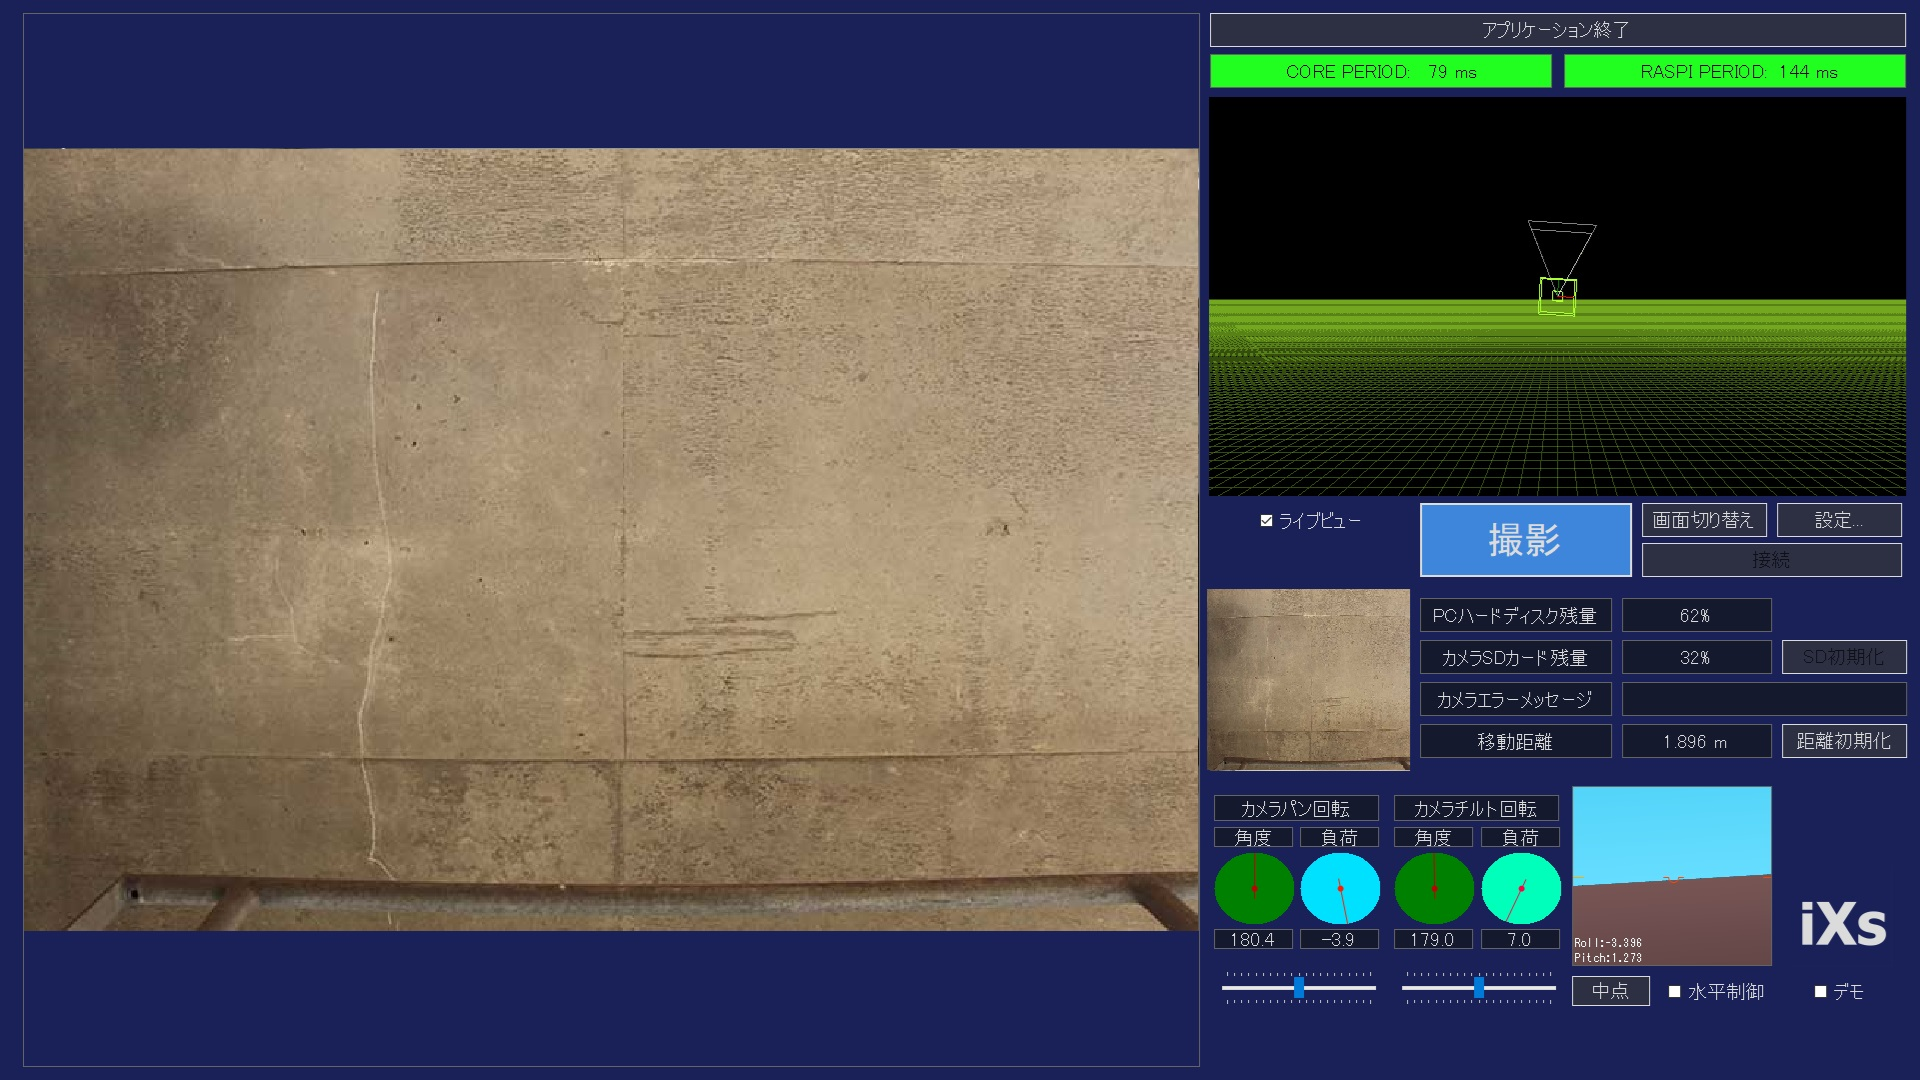This screenshot has width=1920, height=1080.
Task: Click the 画面切り替え button
Action: coord(1703,520)
